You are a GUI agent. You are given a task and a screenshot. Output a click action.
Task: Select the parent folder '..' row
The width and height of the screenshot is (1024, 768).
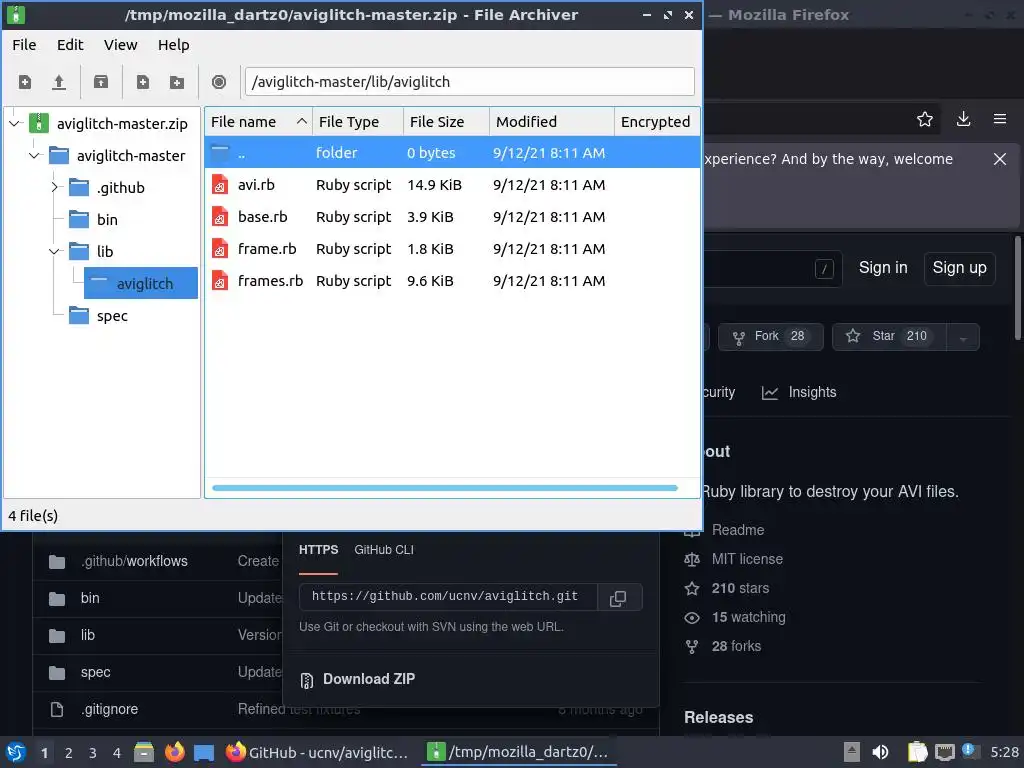point(452,153)
